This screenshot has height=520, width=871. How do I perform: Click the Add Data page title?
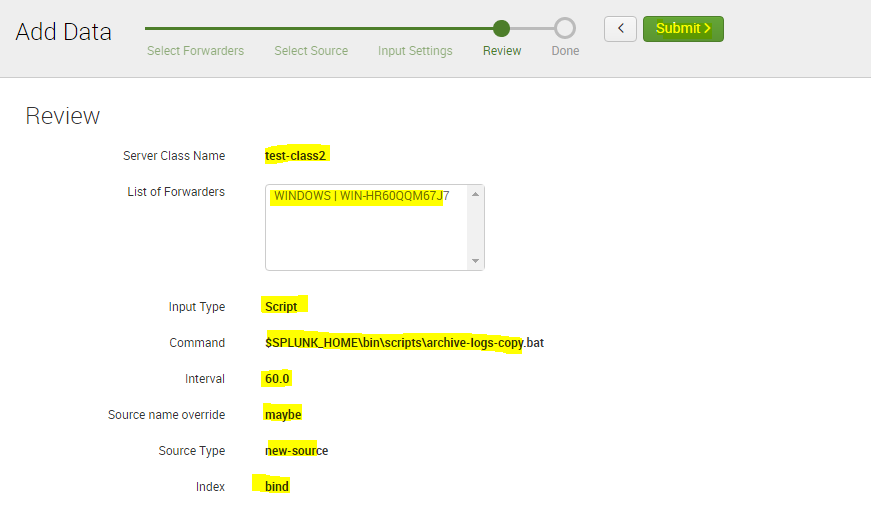[x=63, y=32]
